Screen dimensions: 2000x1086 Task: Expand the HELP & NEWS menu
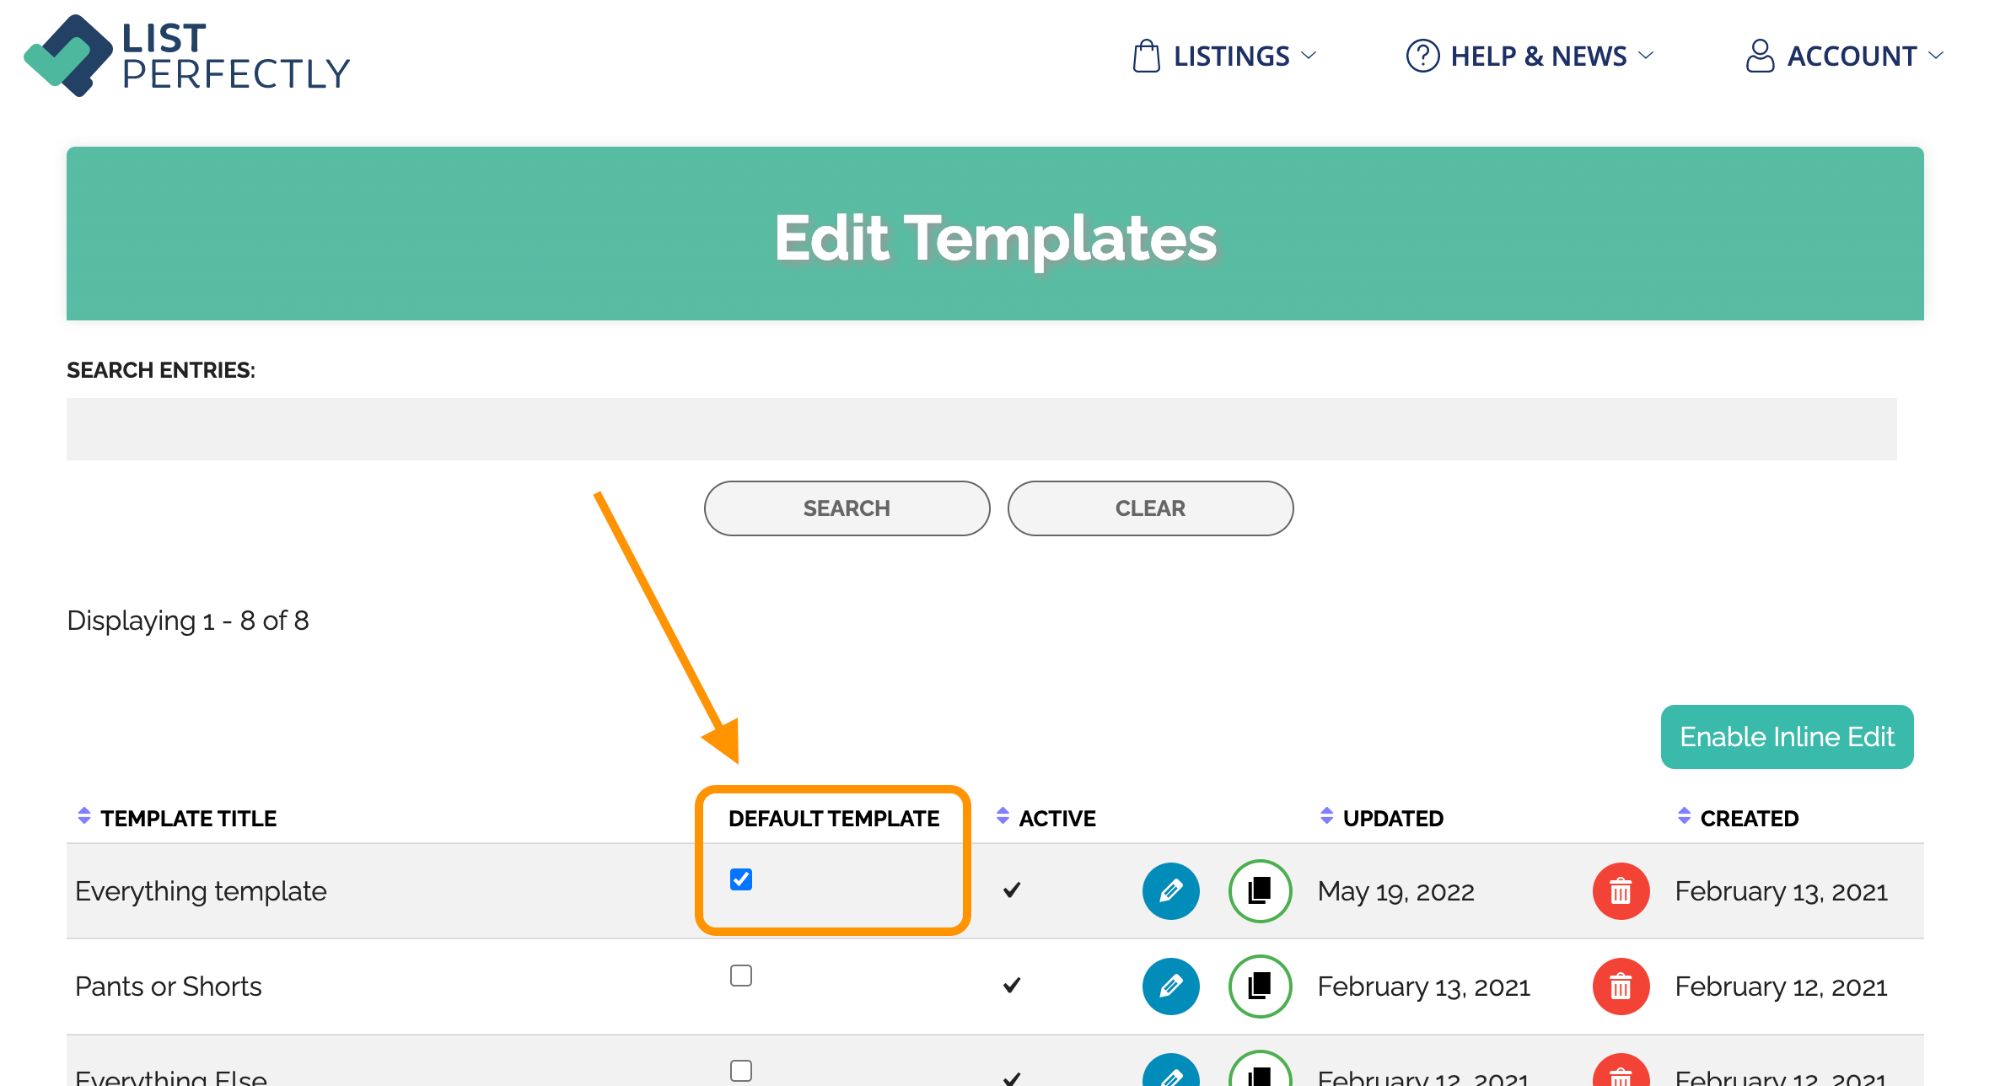[1537, 56]
